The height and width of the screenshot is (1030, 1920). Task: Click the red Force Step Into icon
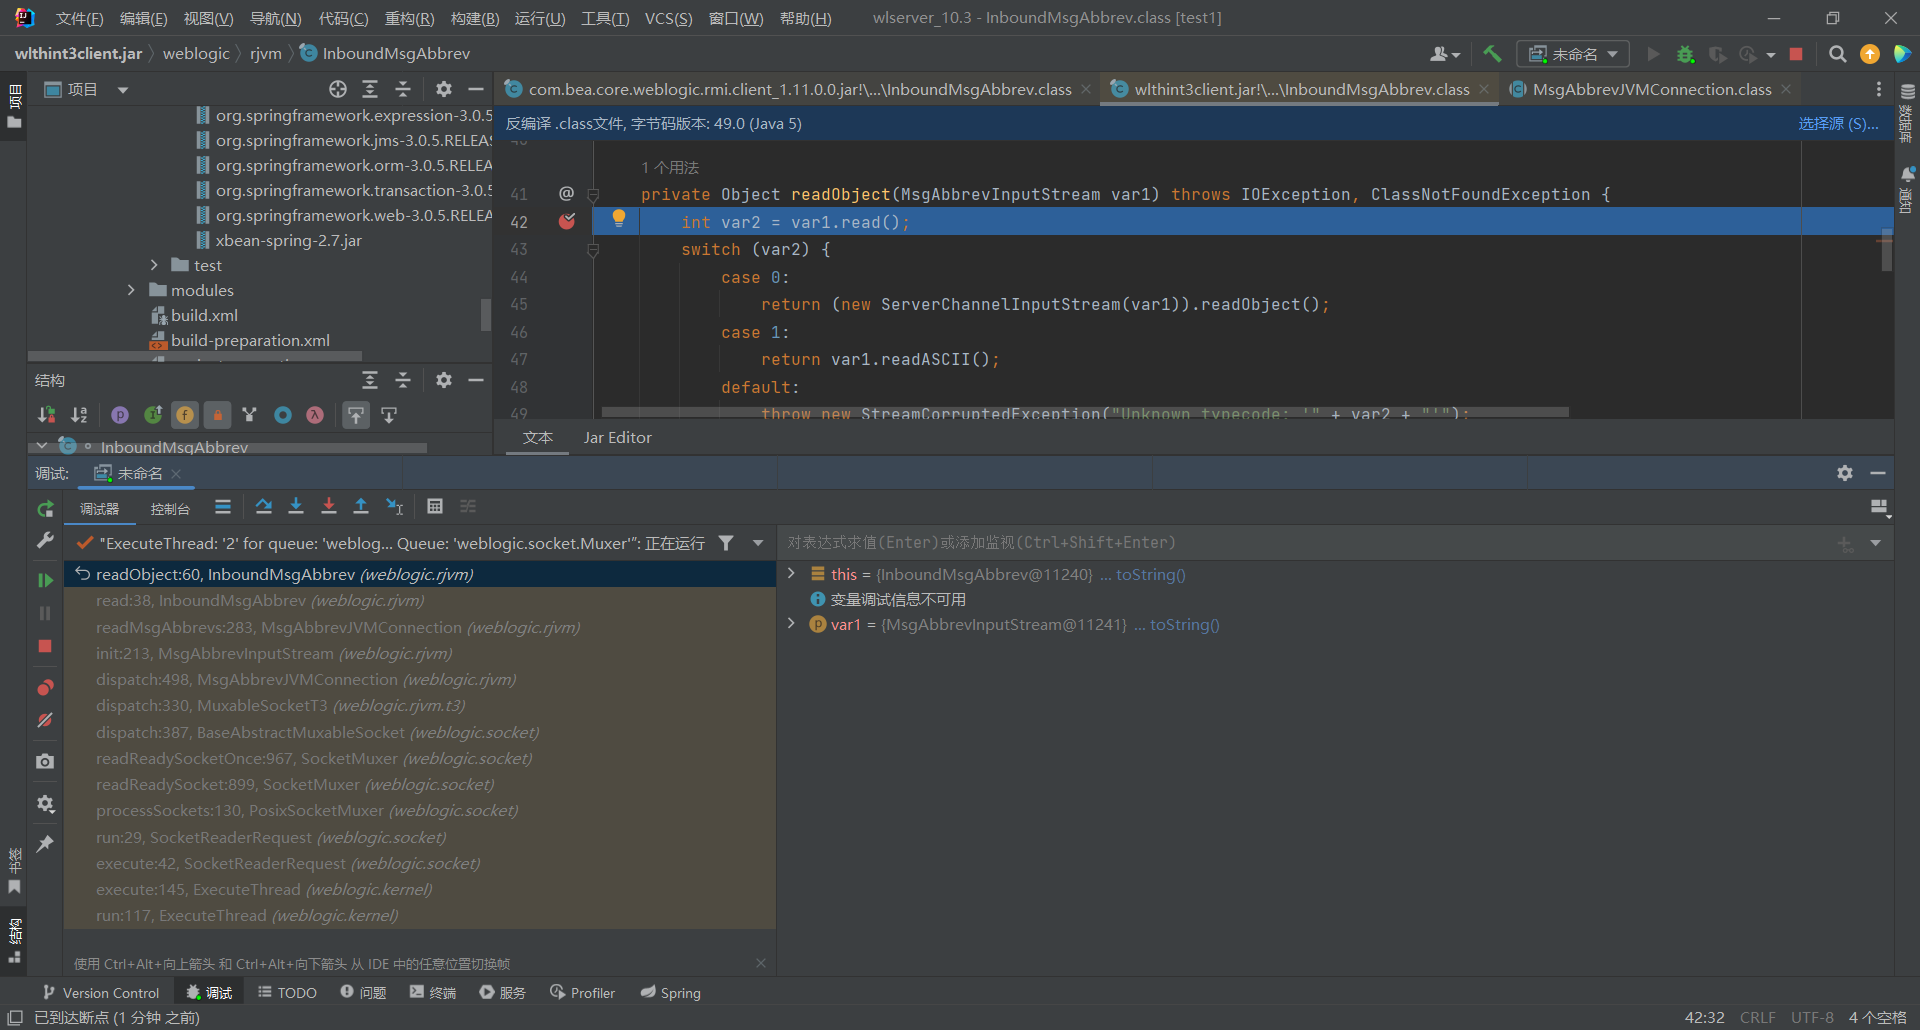click(x=328, y=507)
